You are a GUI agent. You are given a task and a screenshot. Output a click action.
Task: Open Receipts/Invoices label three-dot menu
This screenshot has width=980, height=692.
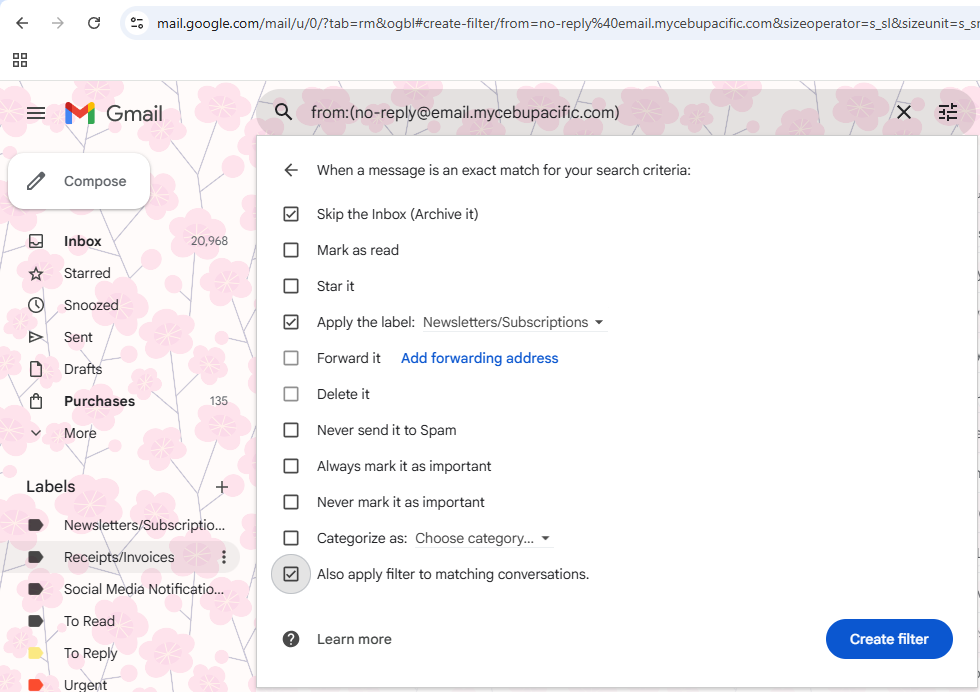click(224, 557)
